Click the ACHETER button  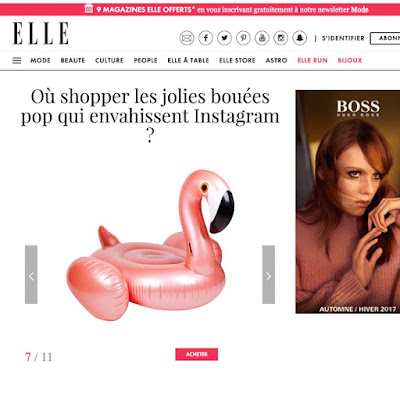pos(197,354)
